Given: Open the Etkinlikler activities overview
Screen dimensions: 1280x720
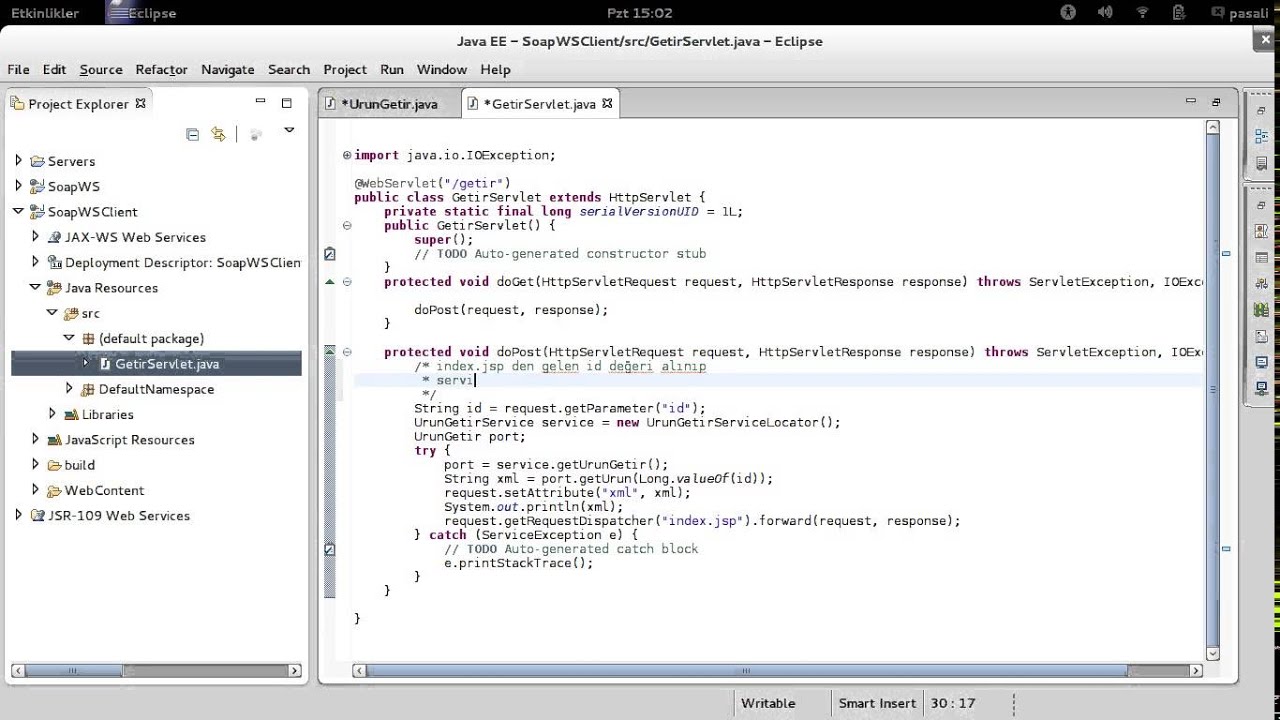Looking at the screenshot, I should click(x=45, y=13).
